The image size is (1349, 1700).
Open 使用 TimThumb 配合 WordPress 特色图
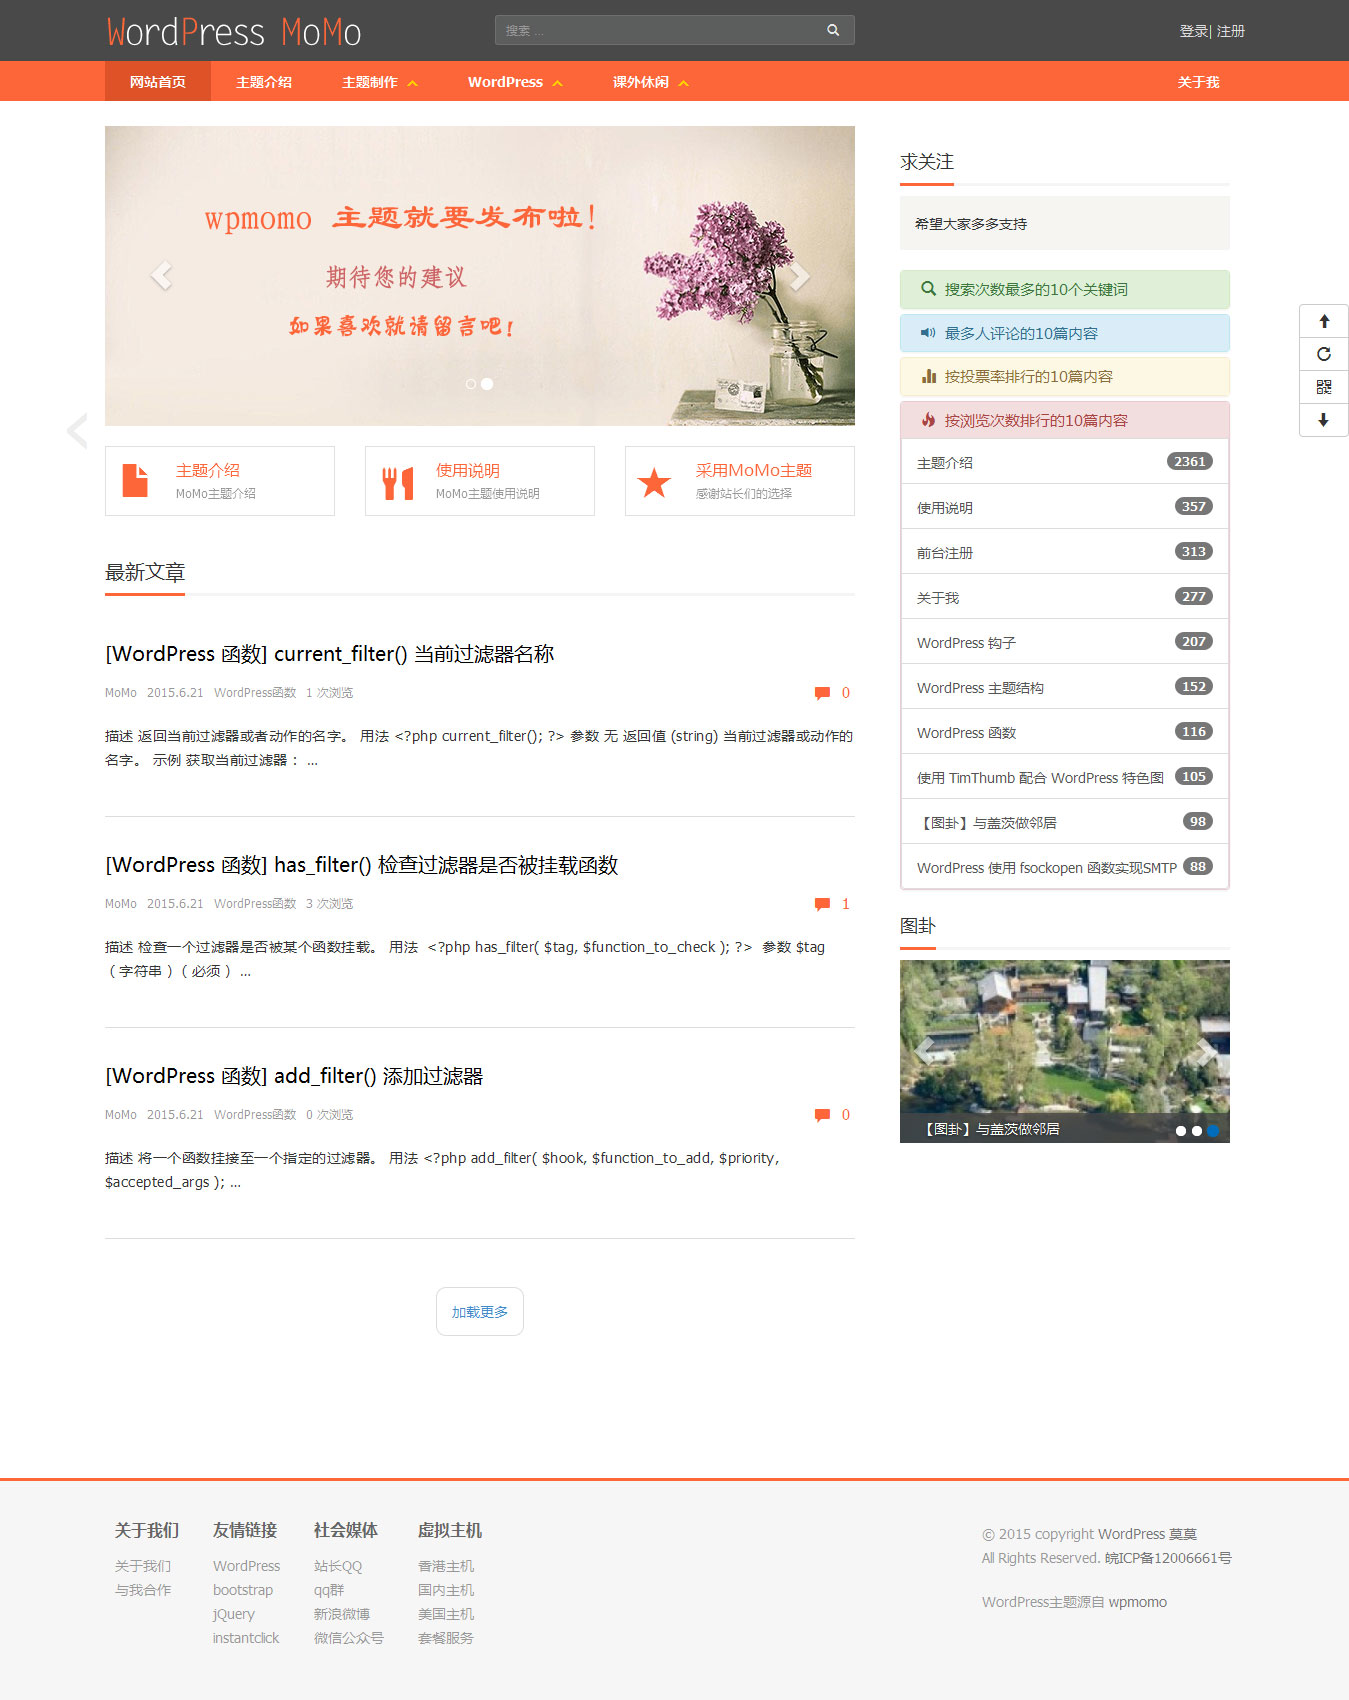click(x=1065, y=777)
